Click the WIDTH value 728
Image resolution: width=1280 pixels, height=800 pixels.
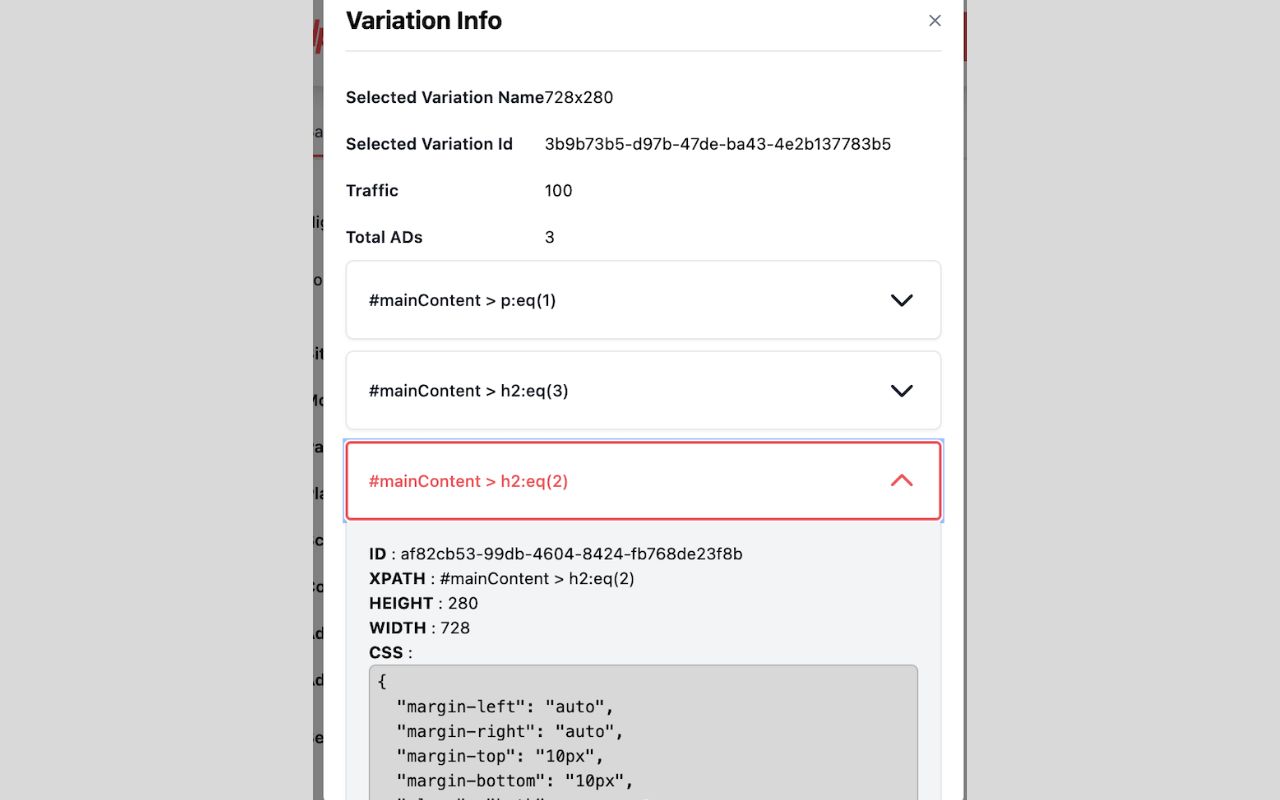coord(455,628)
